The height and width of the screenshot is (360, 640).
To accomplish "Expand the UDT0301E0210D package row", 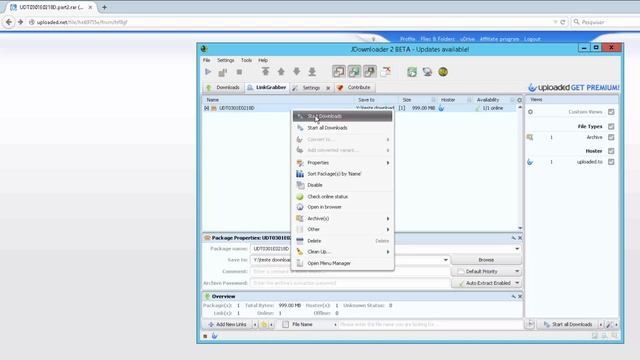I will [207, 108].
